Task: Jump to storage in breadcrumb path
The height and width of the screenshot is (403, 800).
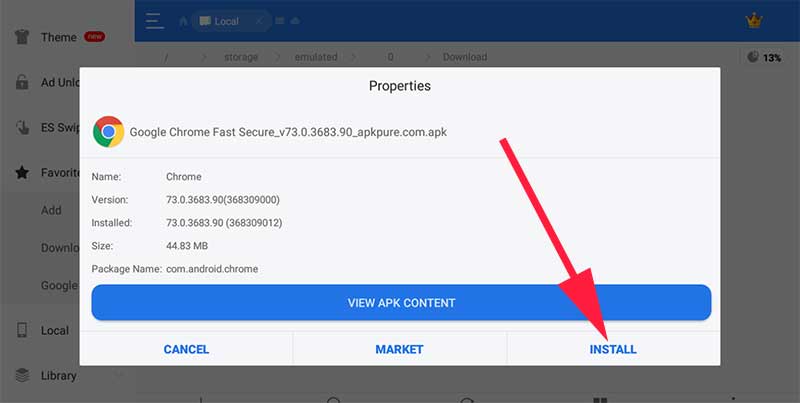Action: (x=241, y=57)
